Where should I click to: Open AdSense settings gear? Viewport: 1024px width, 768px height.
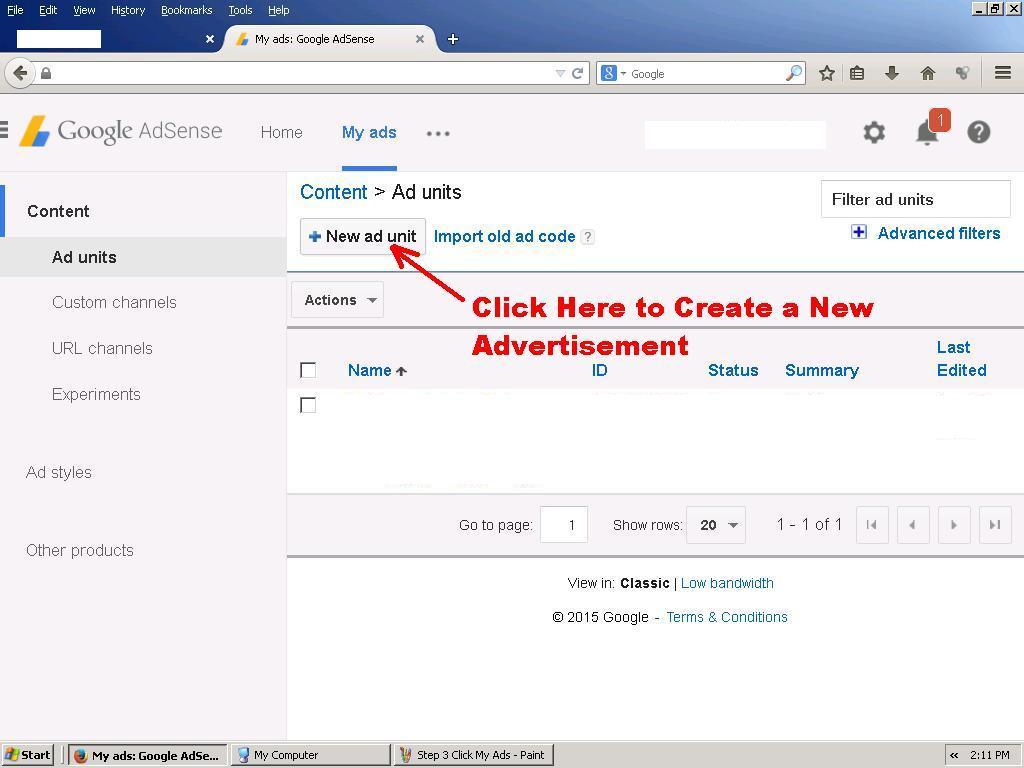point(874,133)
